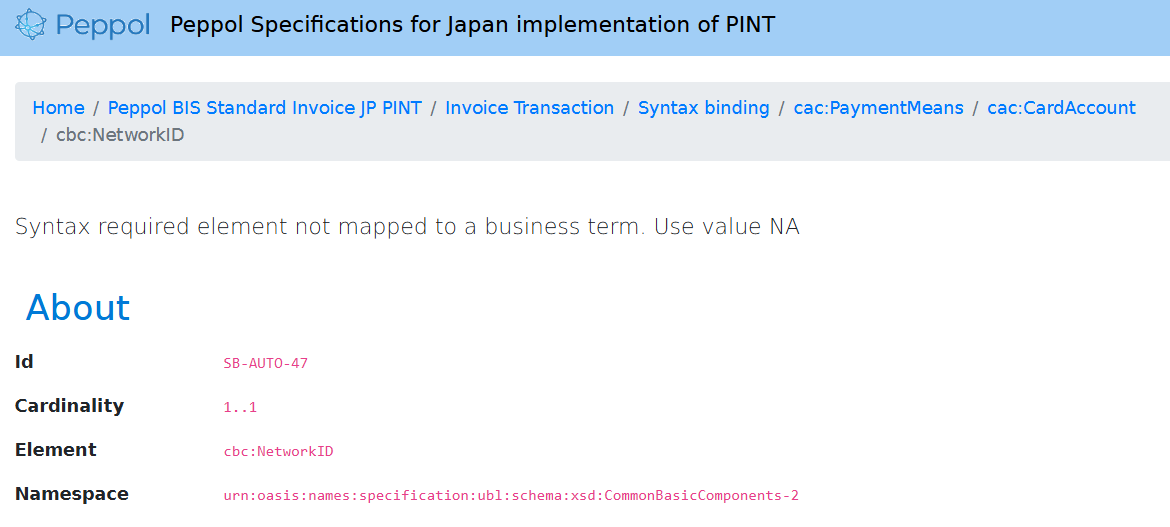Click the Namespace field label
Screen dimensions: 1170x527
71,494
